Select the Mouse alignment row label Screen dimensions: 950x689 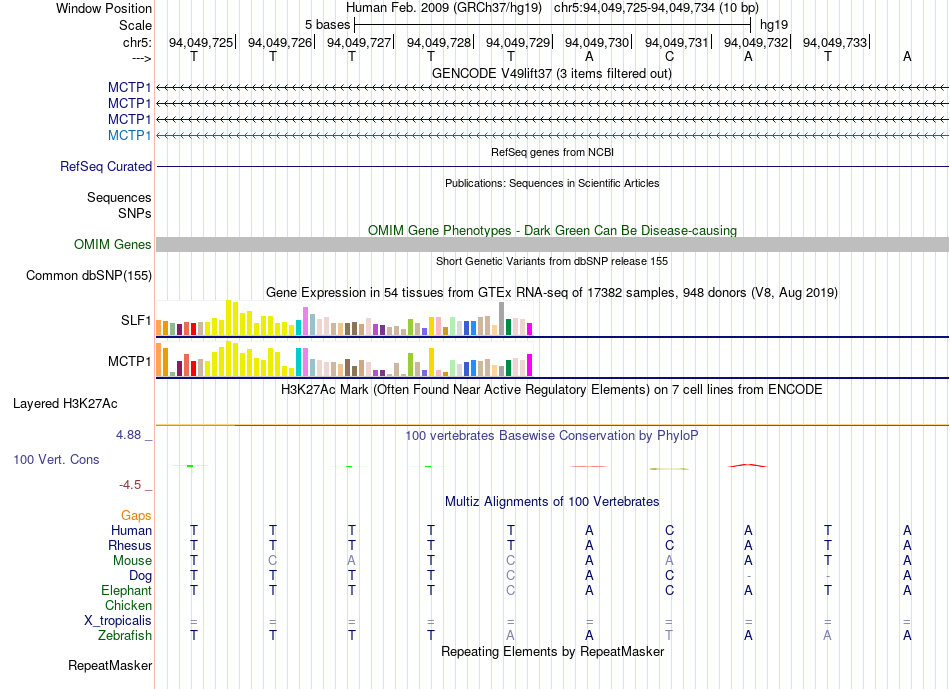(x=132, y=561)
